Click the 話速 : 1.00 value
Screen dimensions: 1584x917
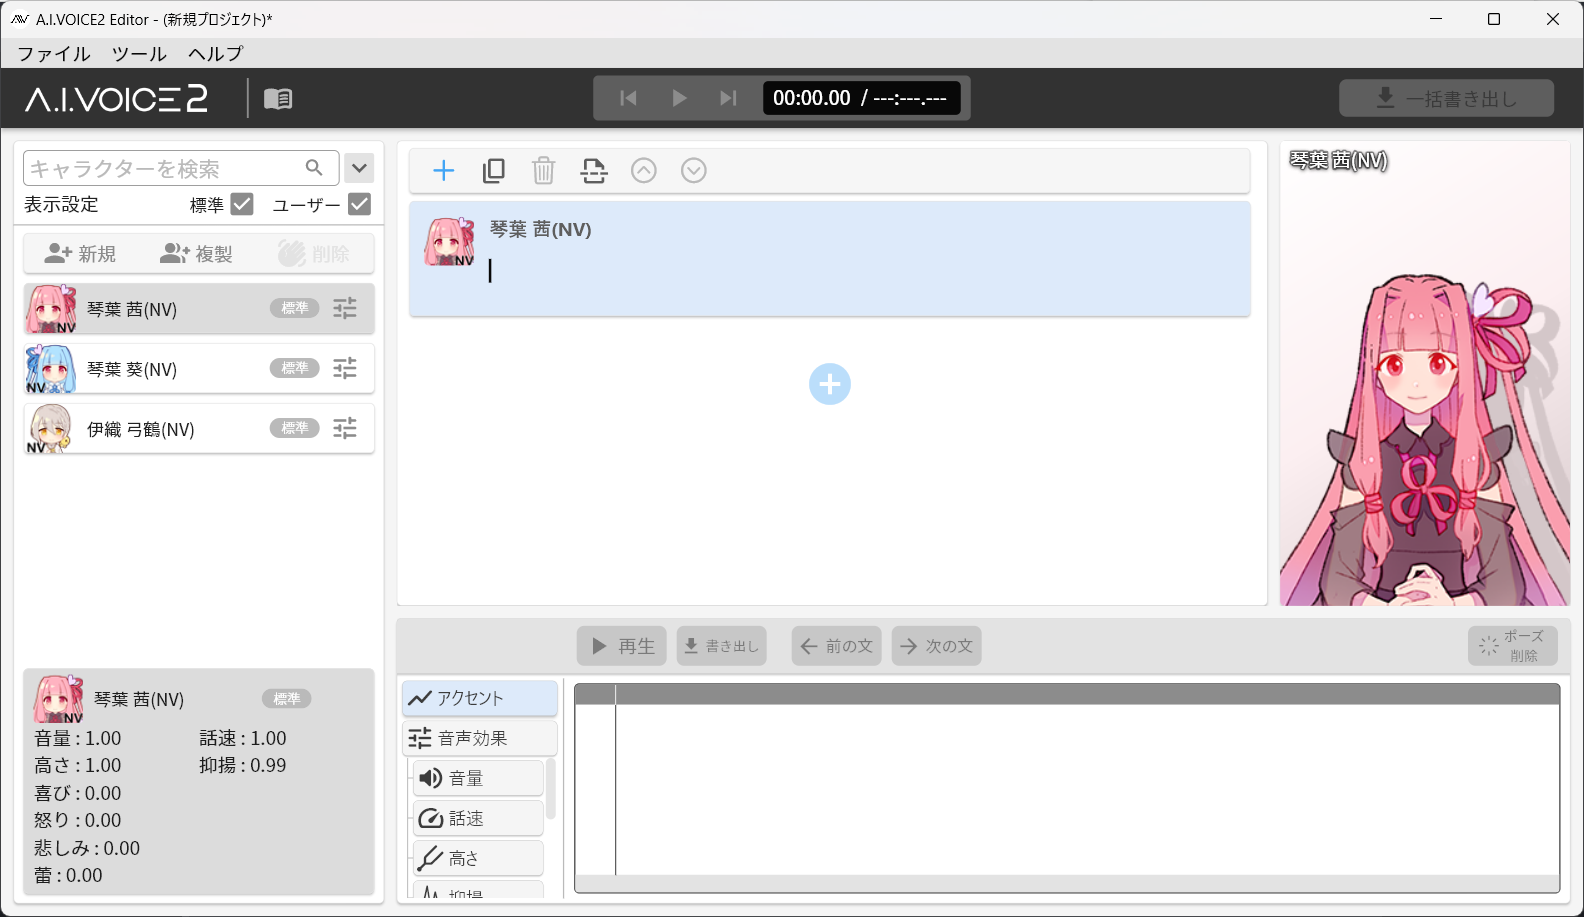[x=243, y=739]
